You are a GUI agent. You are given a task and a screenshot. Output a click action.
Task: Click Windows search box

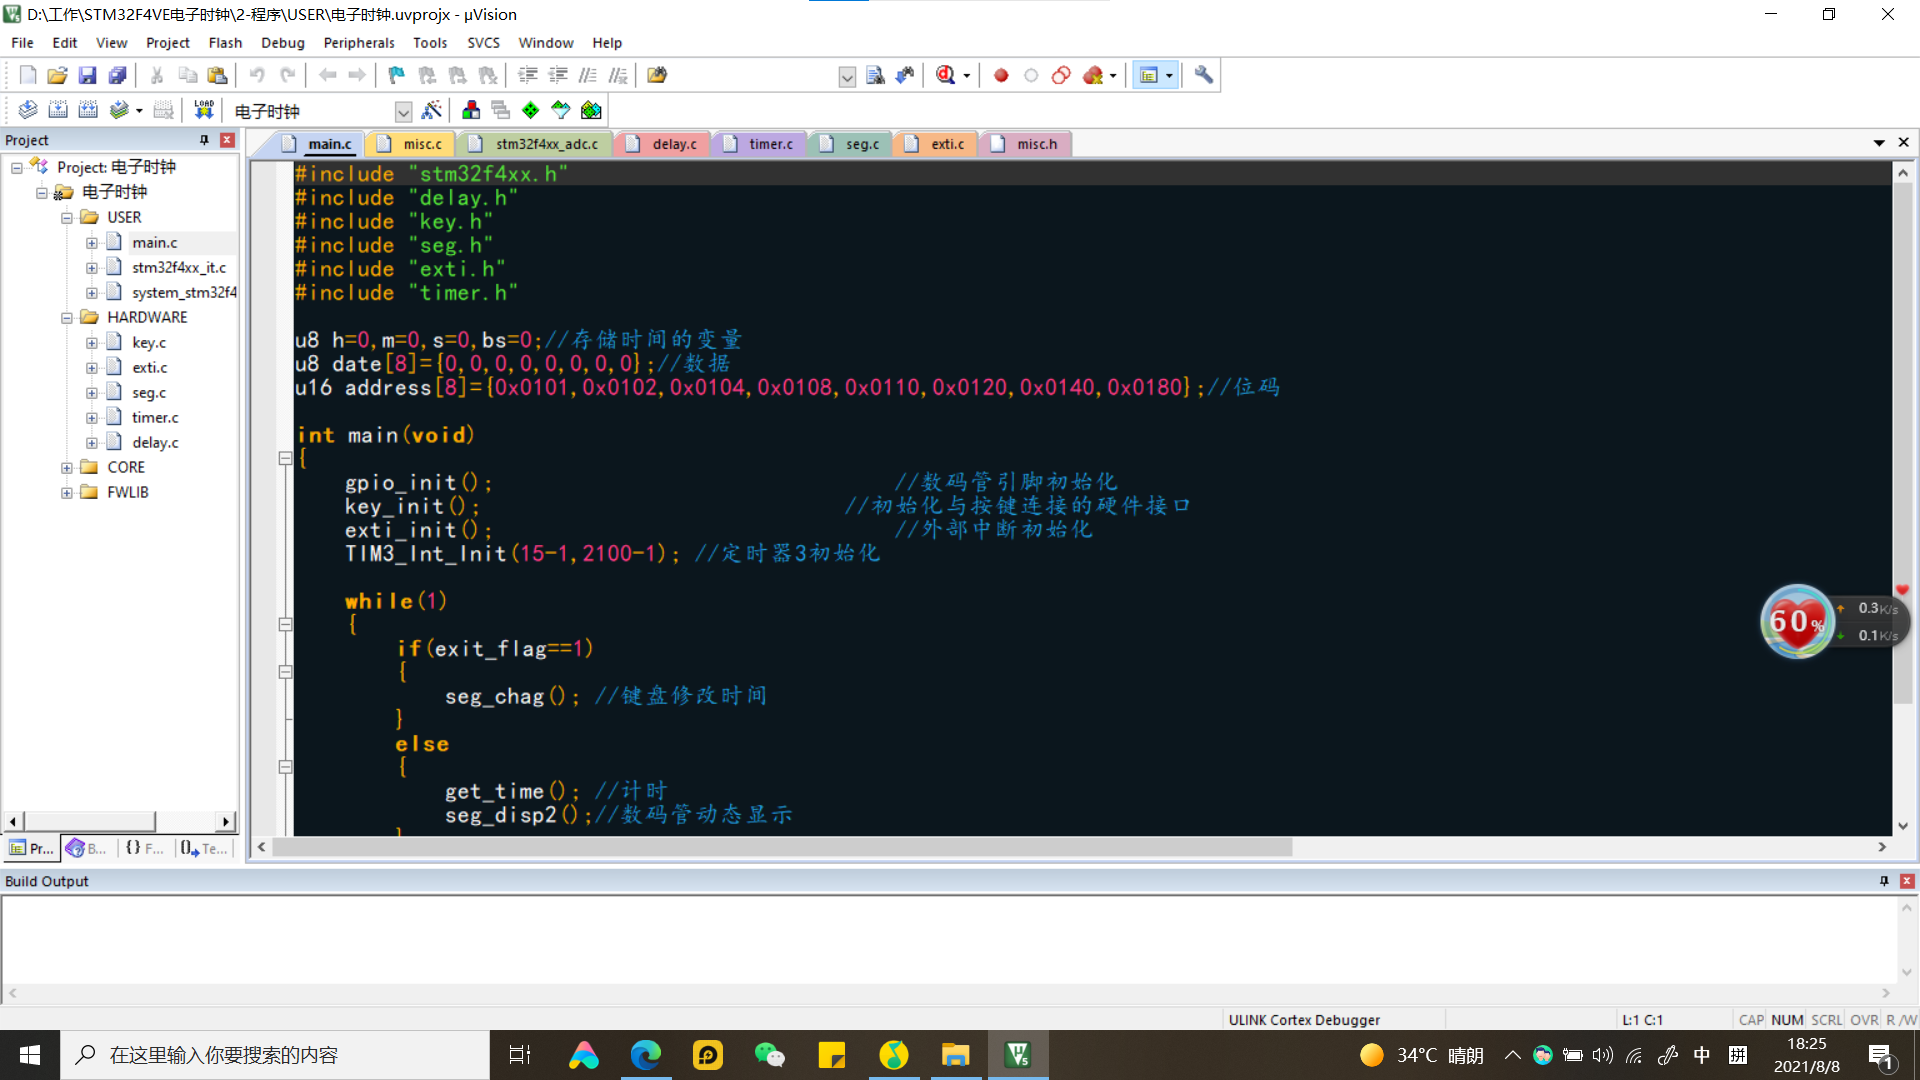click(x=275, y=1055)
